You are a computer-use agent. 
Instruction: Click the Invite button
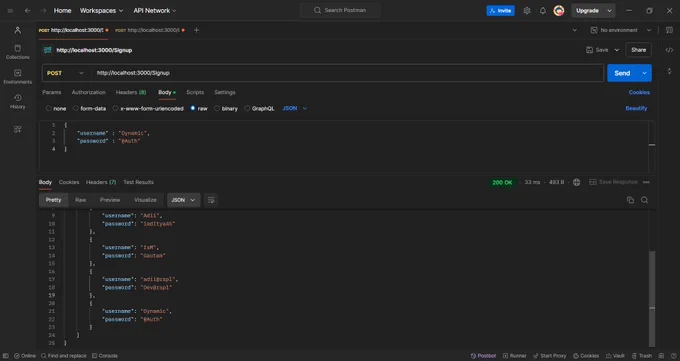pos(500,10)
